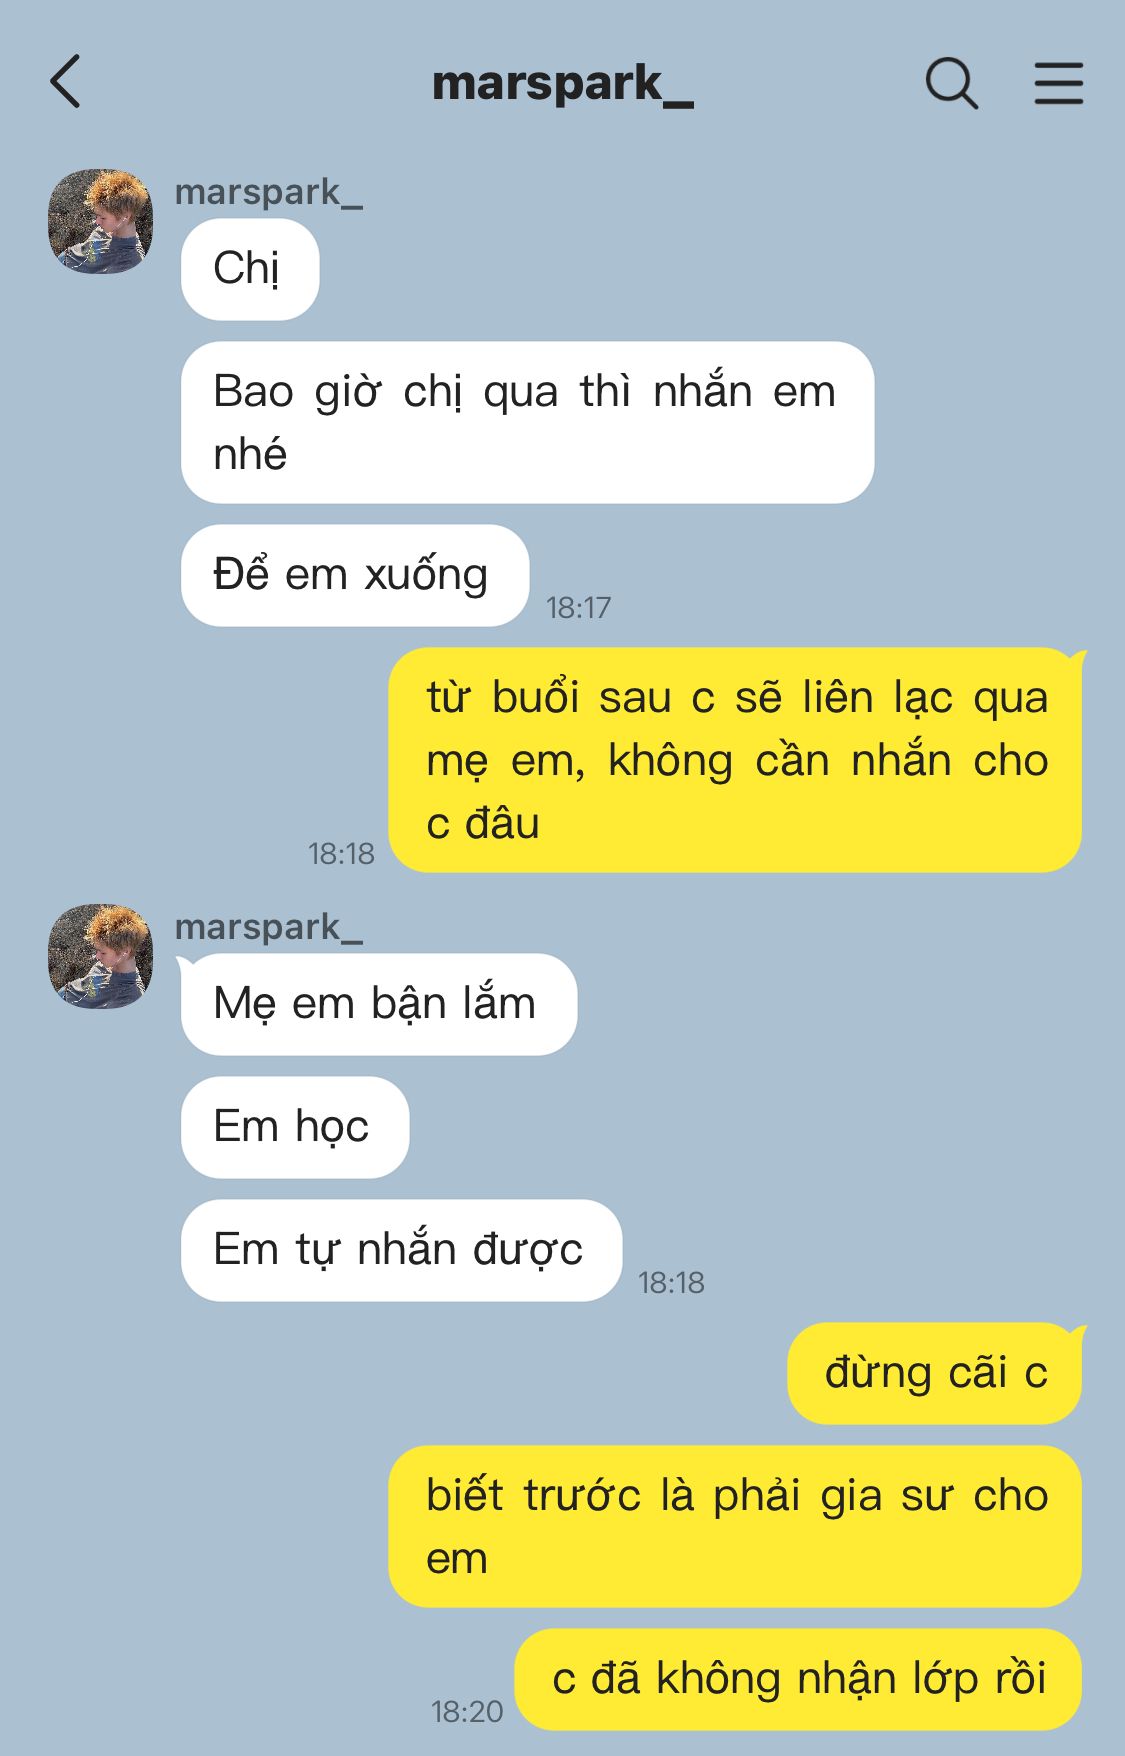Tap the yellow 'đừng cãi c' bubble
Screen dimensions: 1125x1756
pyautogui.click(x=935, y=1373)
